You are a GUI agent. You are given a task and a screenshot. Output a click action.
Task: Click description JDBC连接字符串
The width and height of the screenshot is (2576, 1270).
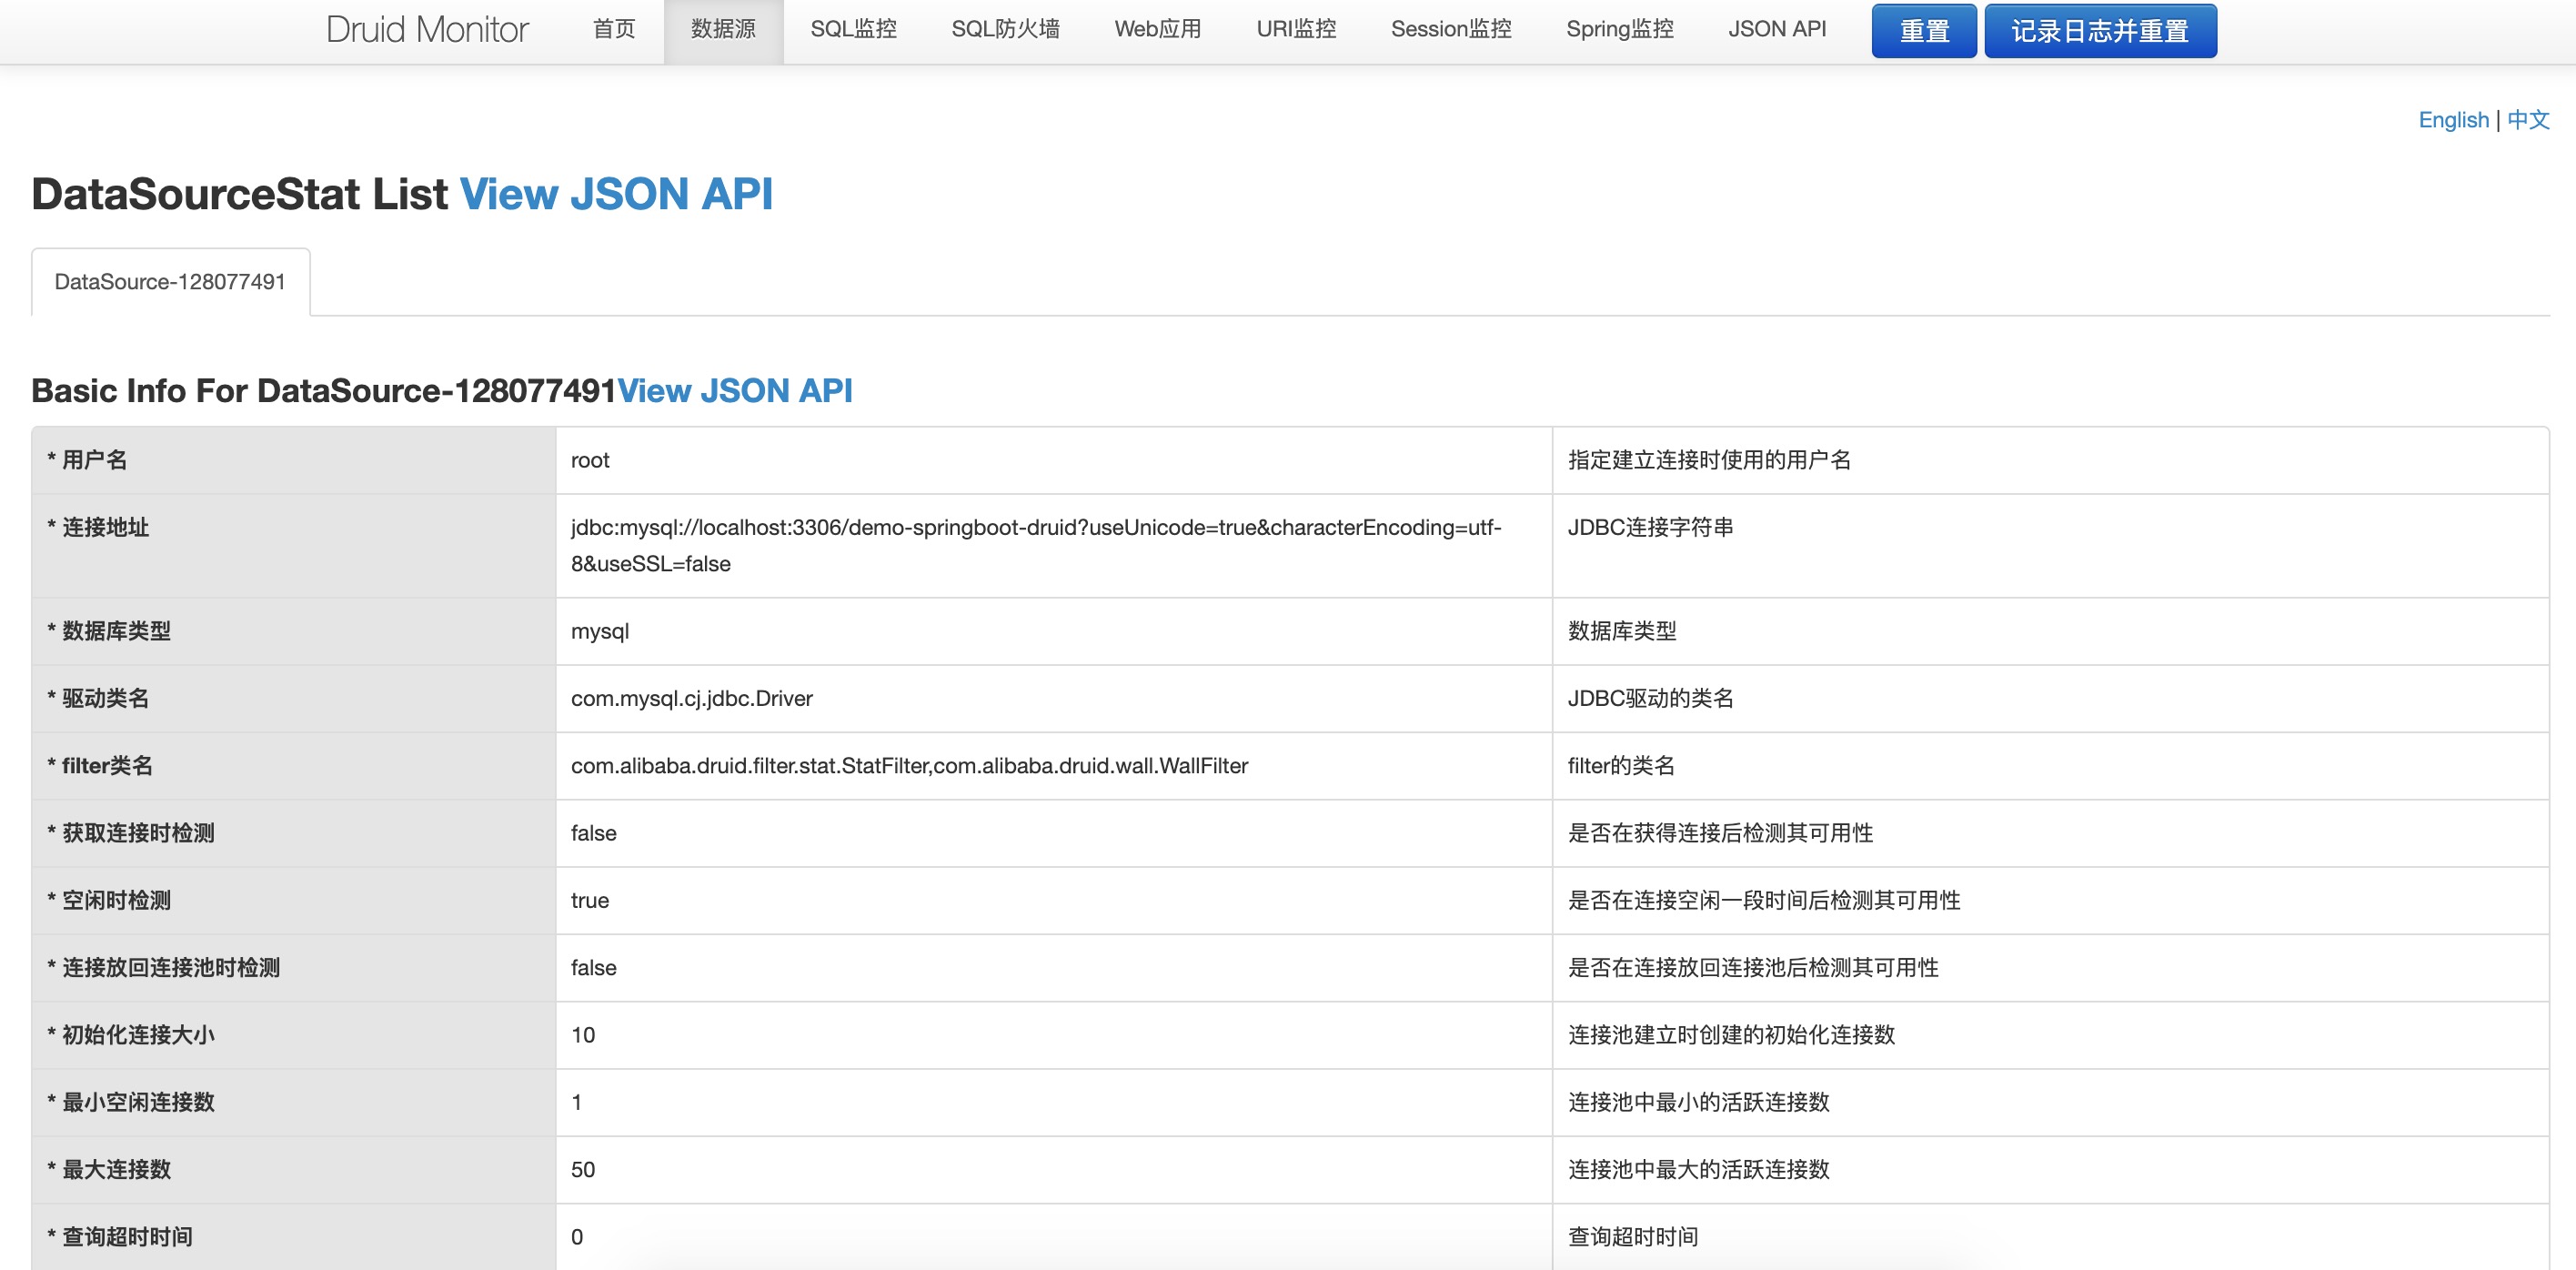[1650, 527]
